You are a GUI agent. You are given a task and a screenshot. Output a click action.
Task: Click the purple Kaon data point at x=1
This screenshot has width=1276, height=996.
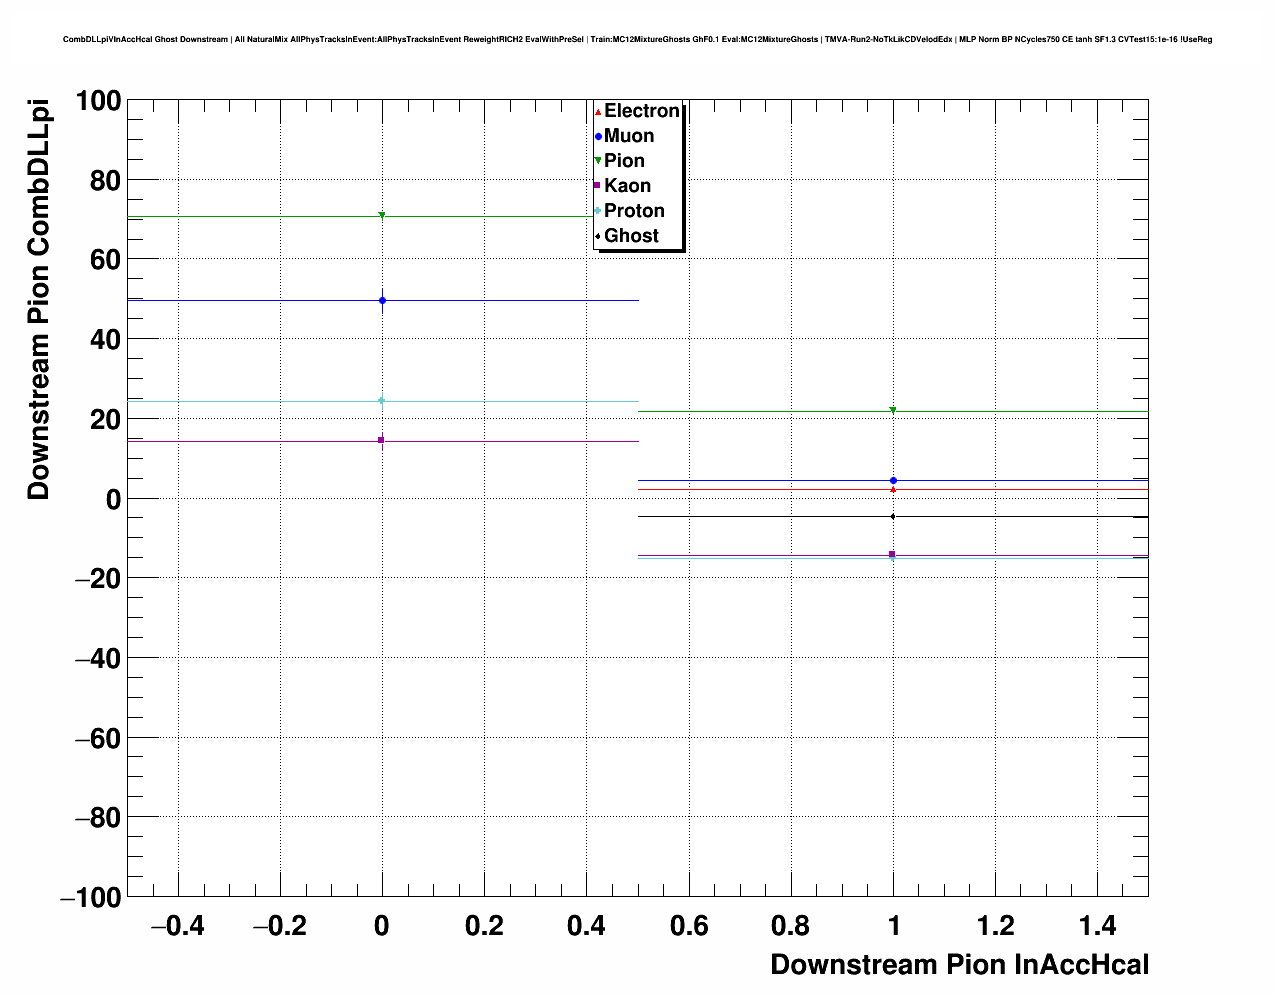[x=892, y=554]
